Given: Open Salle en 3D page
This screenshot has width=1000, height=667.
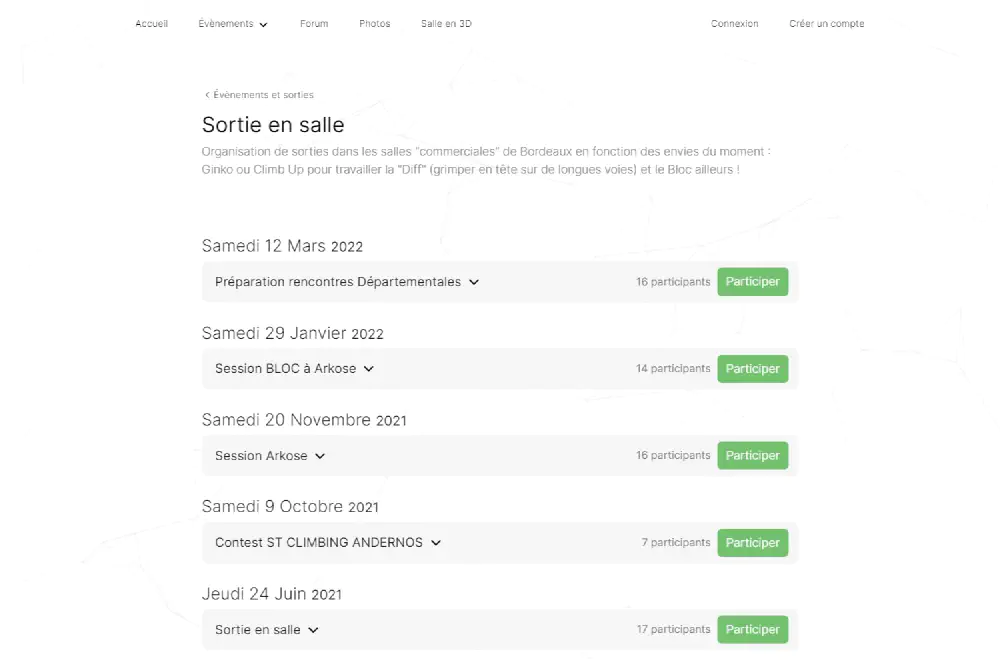Looking at the screenshot, I should (446, 24).
